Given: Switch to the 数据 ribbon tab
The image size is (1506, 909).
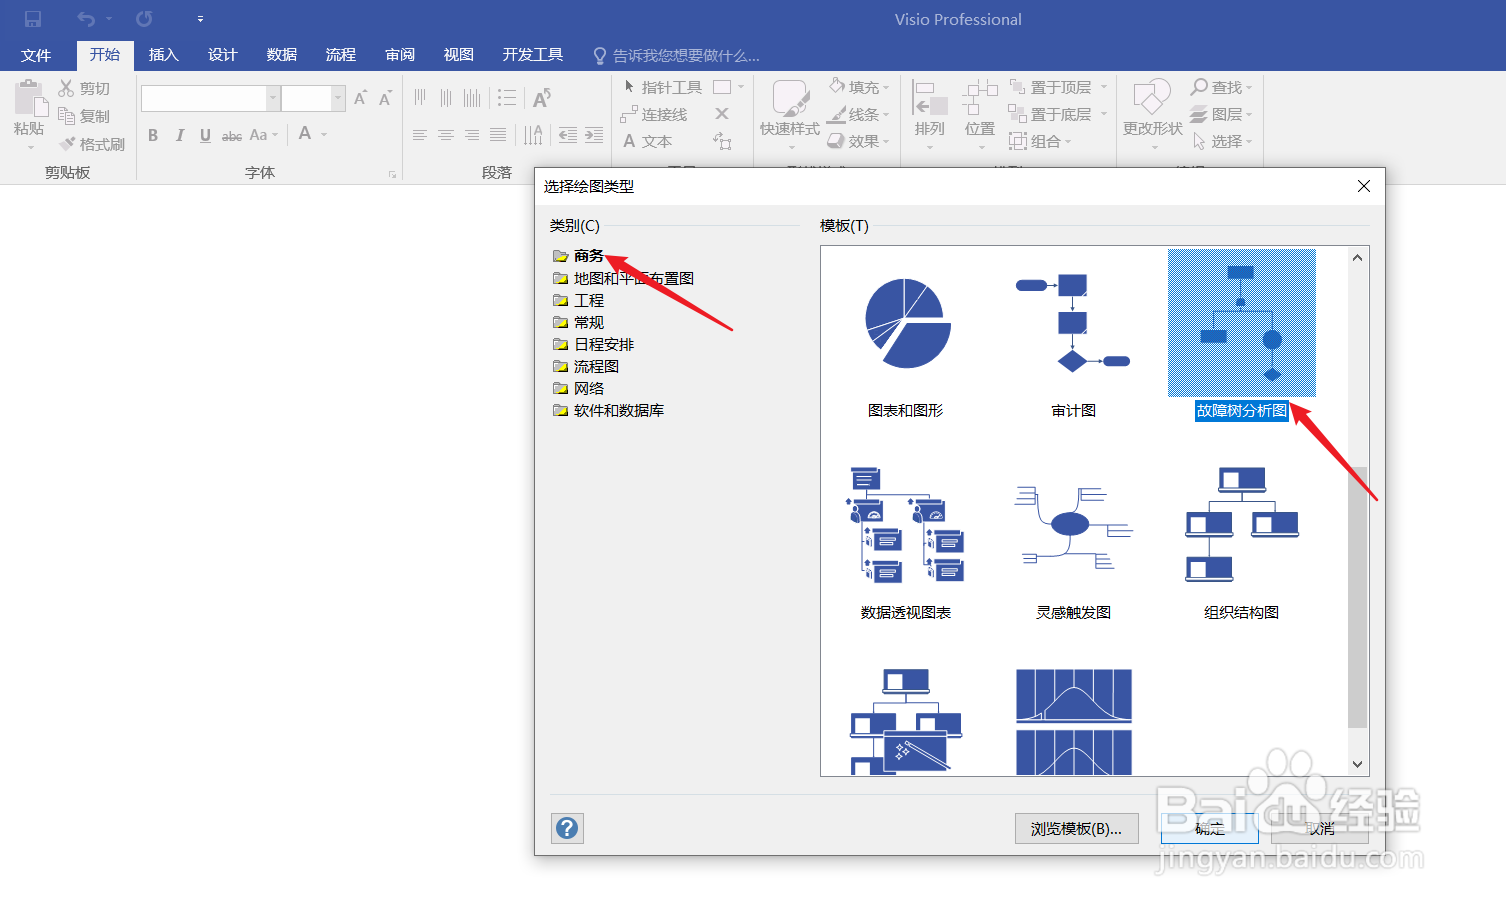Looking at the screenshot, I should [x=281, y=55].
